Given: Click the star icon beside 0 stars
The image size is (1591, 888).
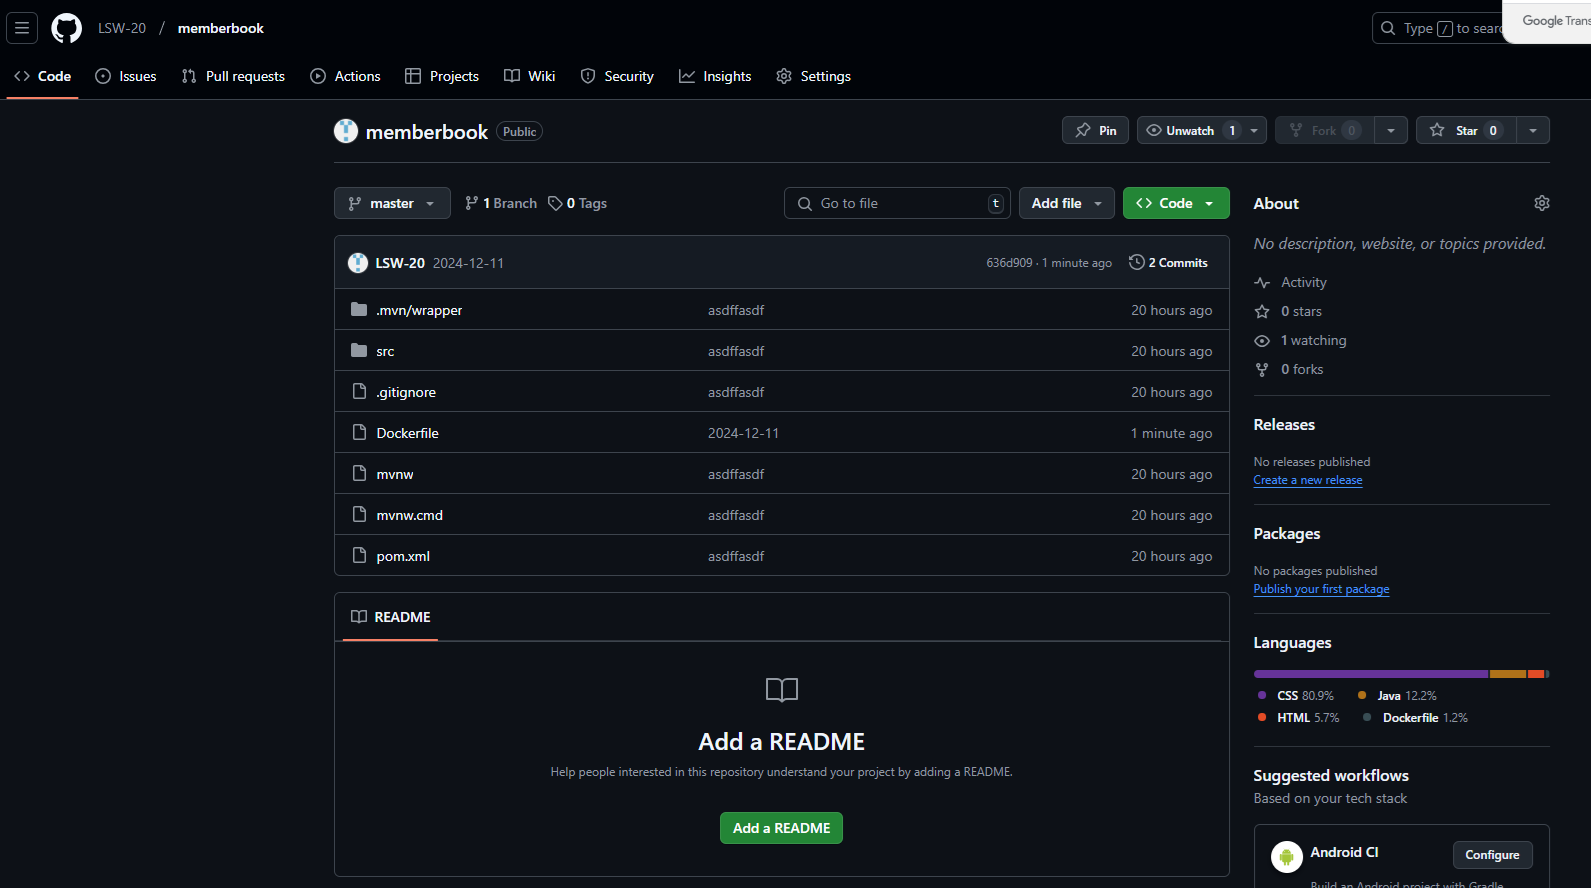Looking at the screenshot, I should (x=1262, y=312).
